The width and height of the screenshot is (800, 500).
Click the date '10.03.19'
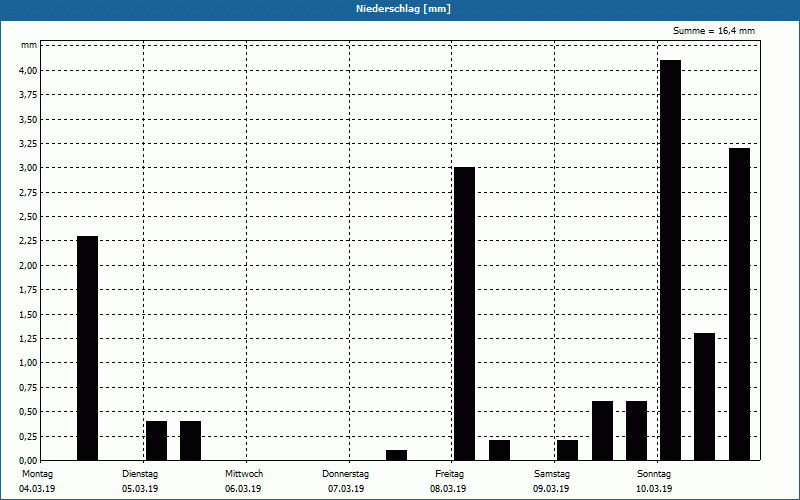[x=654, y=489]
